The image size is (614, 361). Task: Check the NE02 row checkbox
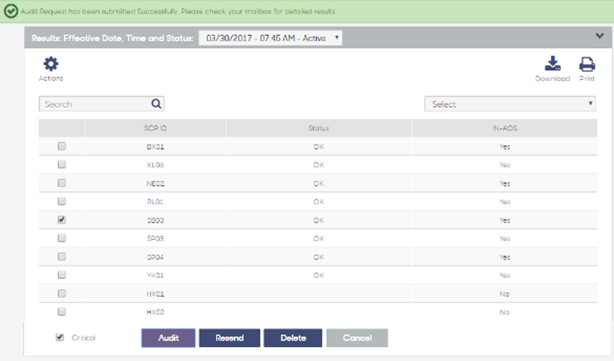61,183
